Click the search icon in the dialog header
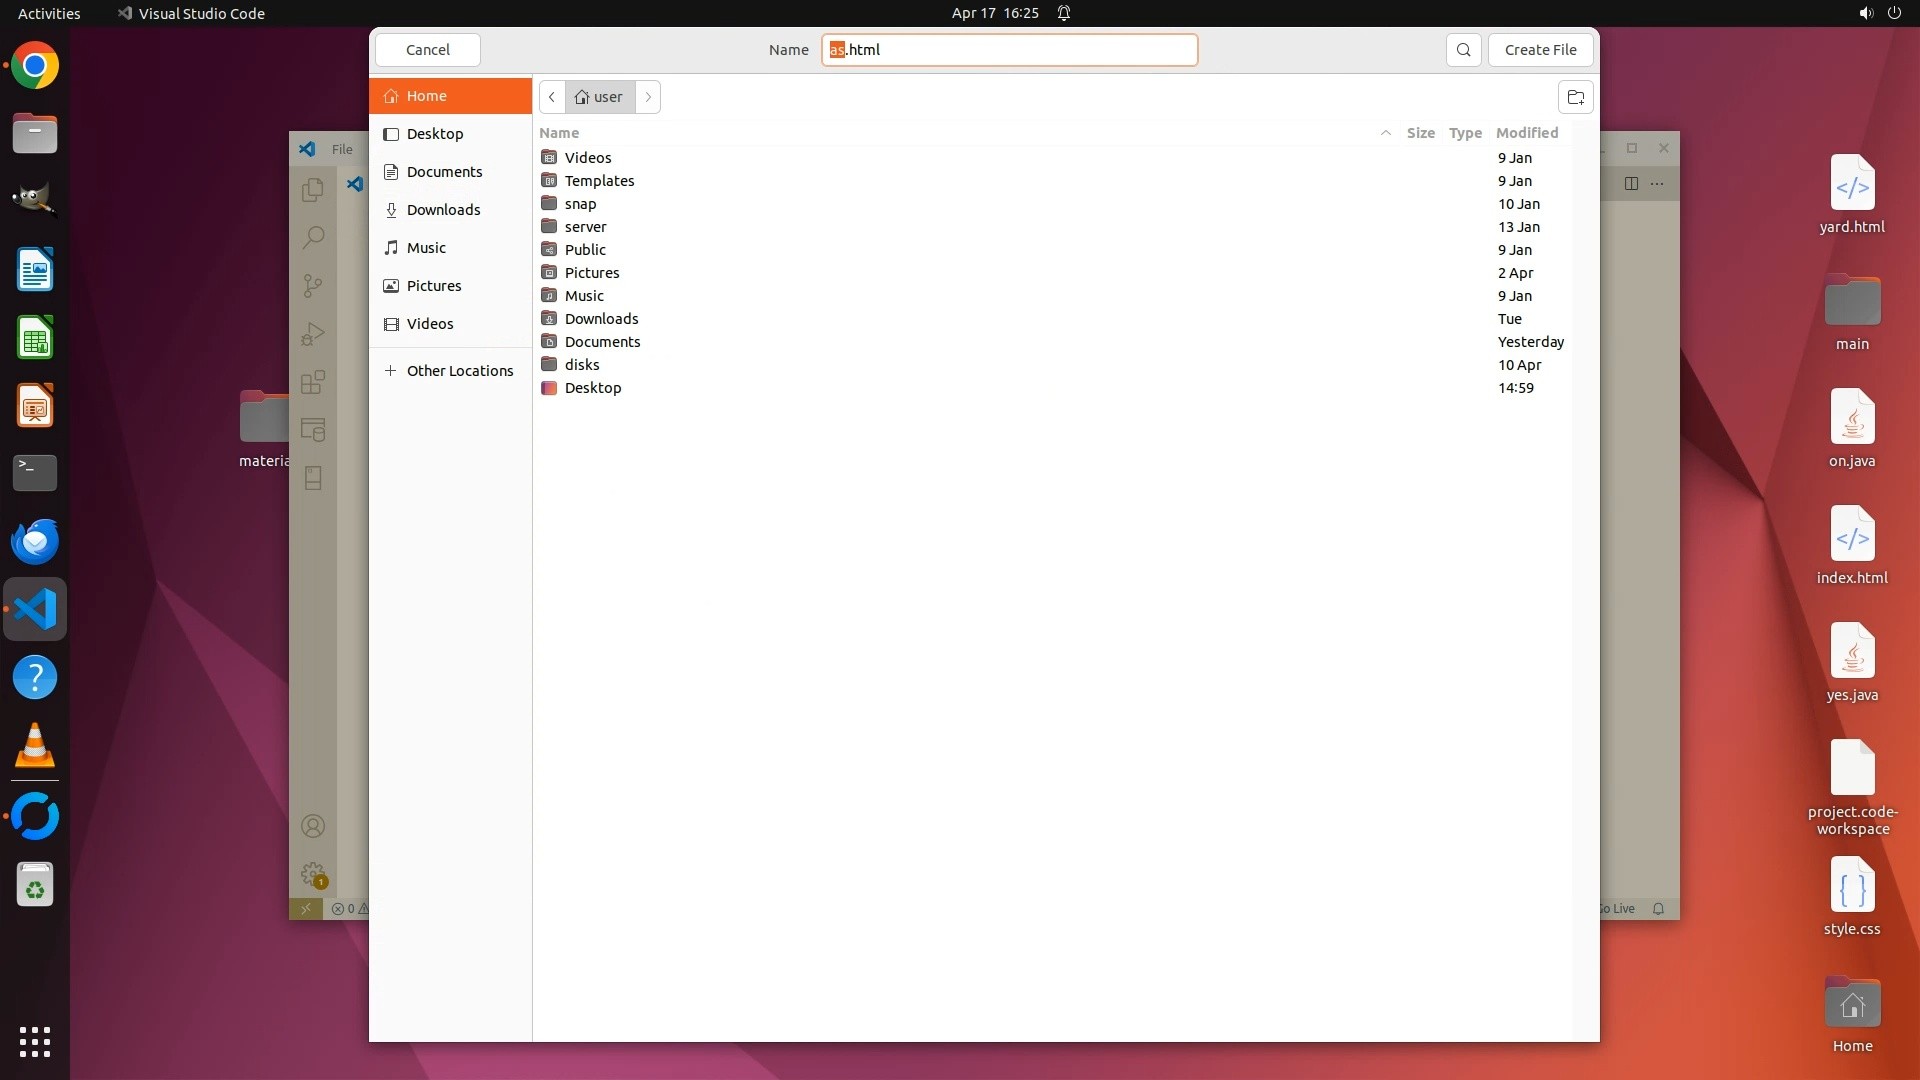Viewport: 1920px width, 1080px height. coord(1463,50)
